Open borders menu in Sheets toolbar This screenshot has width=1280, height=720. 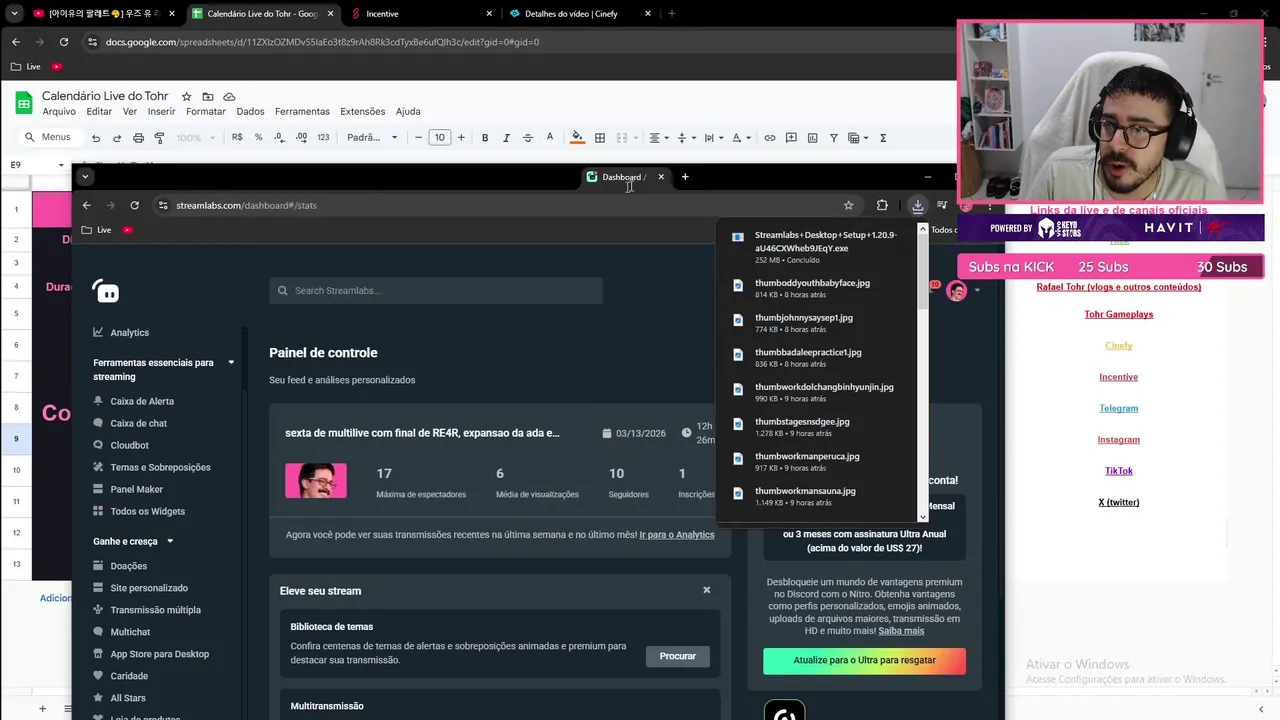pos(600,138)
